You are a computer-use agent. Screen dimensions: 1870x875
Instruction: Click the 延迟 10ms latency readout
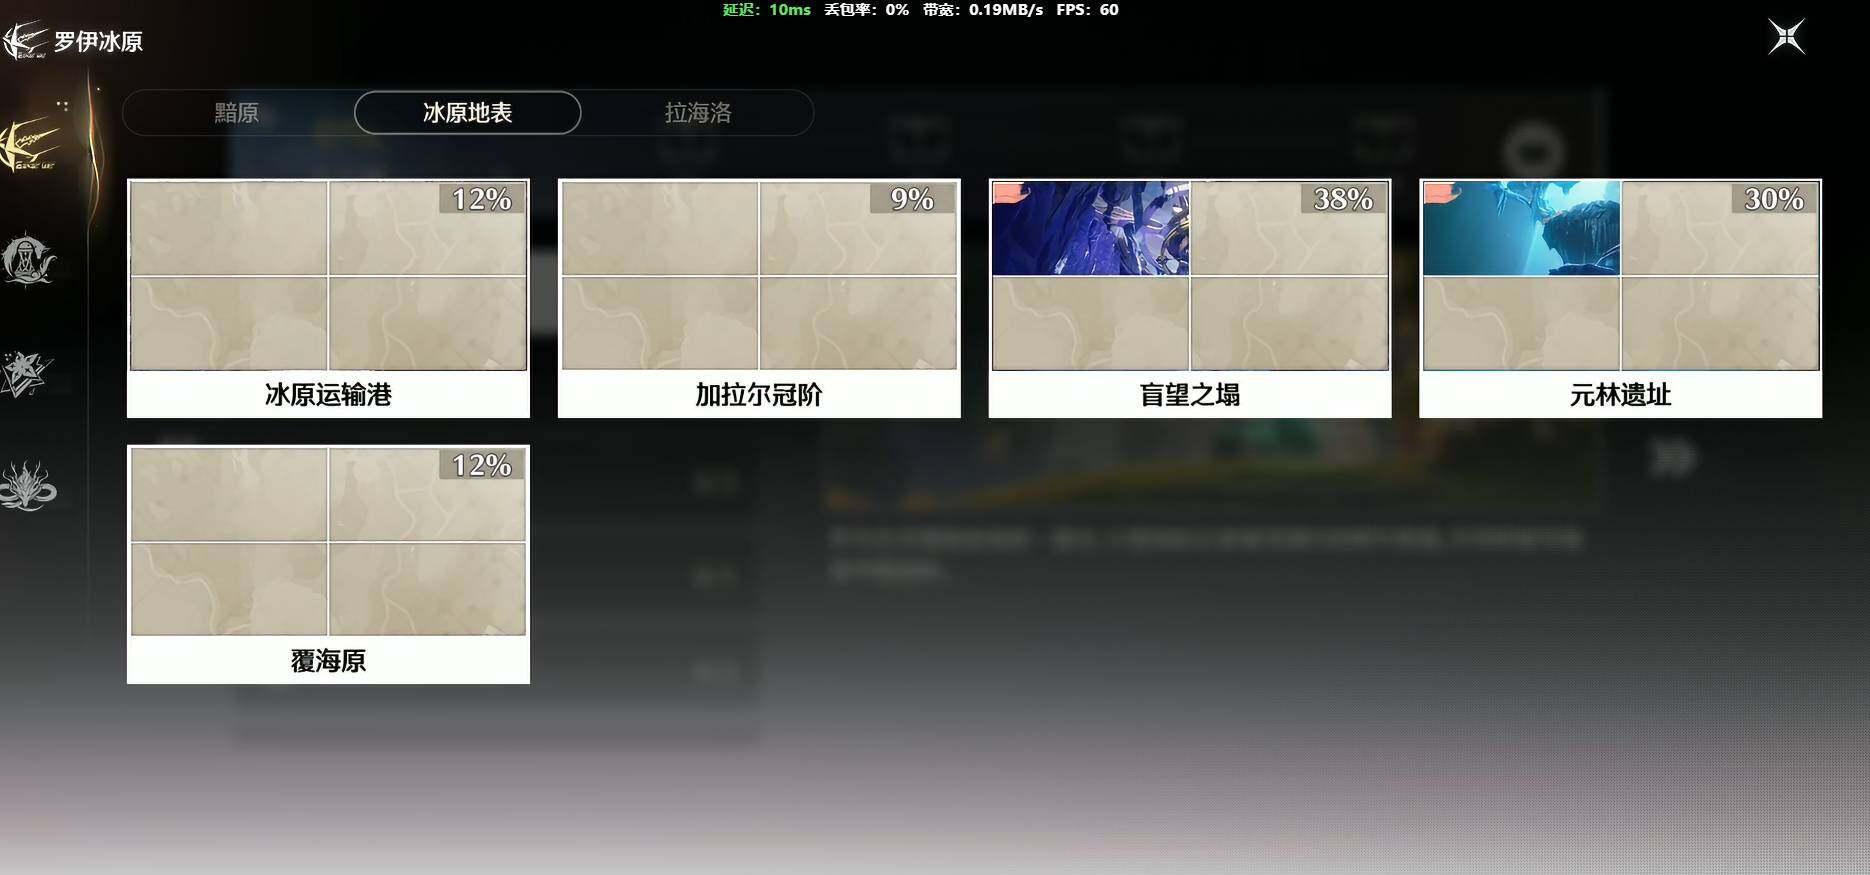coord(766,9)
